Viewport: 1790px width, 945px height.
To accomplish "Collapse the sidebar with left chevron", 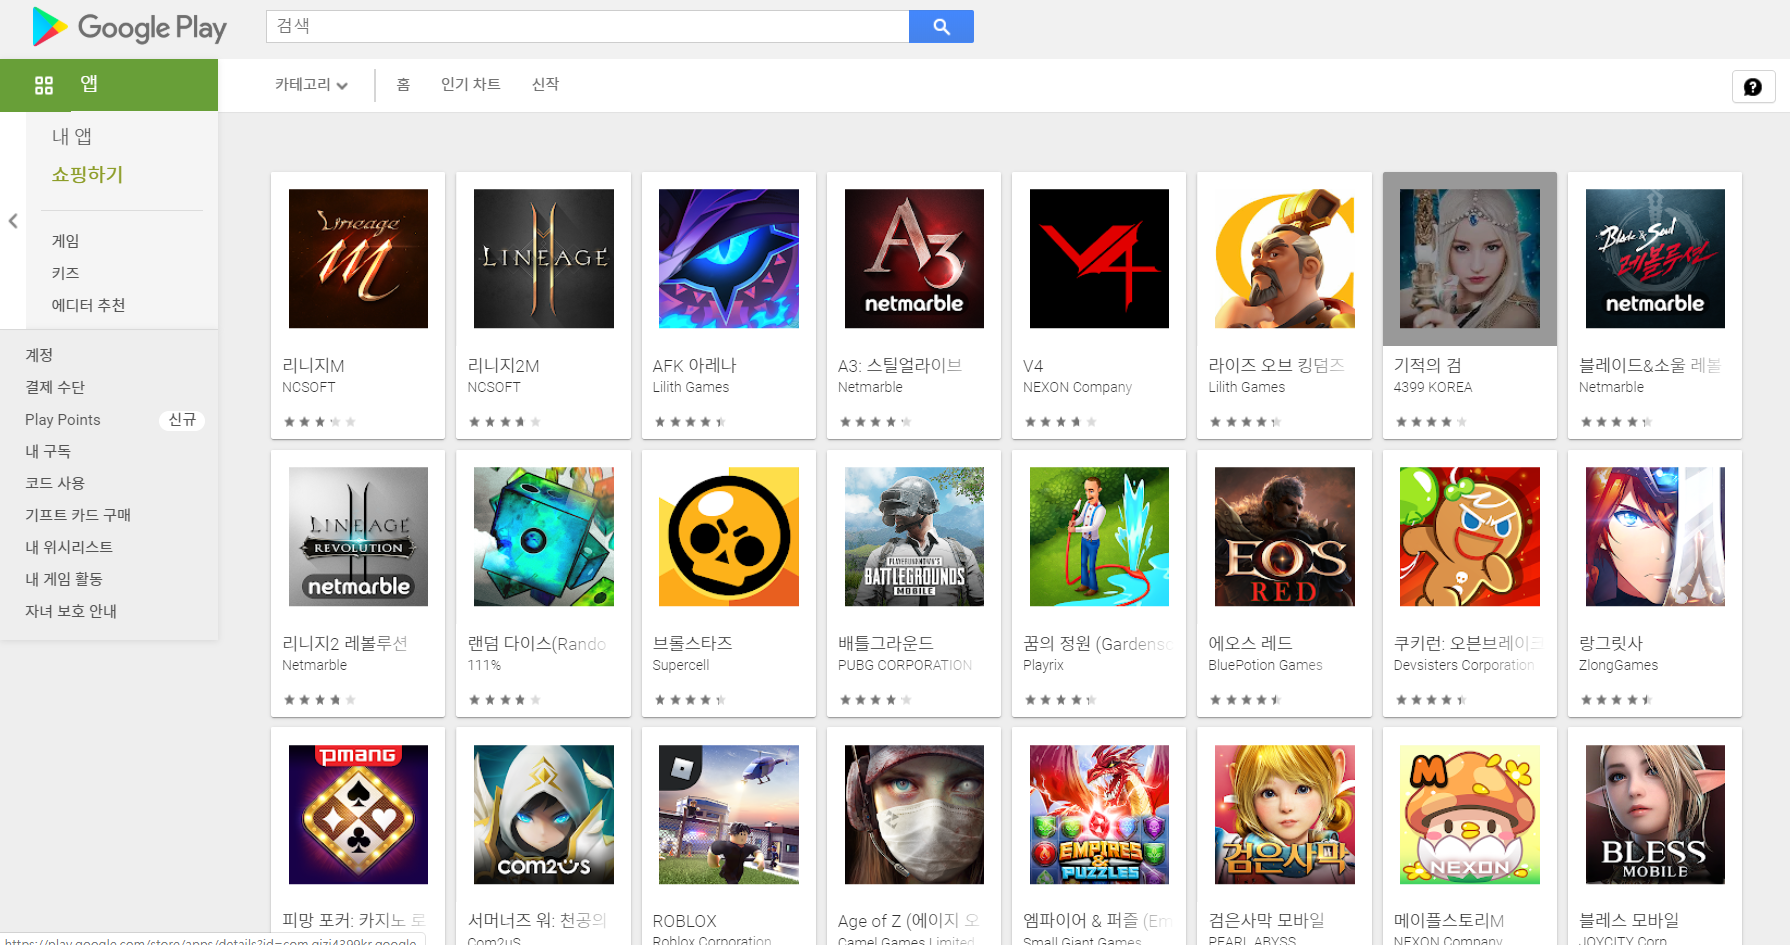I will click(x=13, y=221).
